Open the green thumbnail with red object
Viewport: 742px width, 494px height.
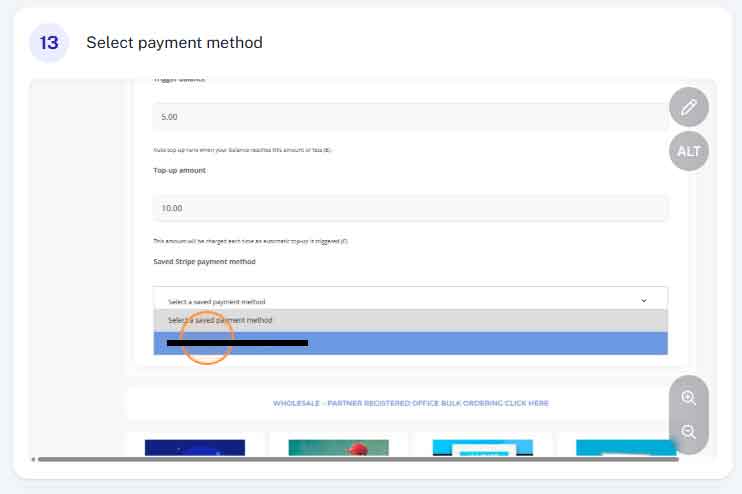click(338, 448)
